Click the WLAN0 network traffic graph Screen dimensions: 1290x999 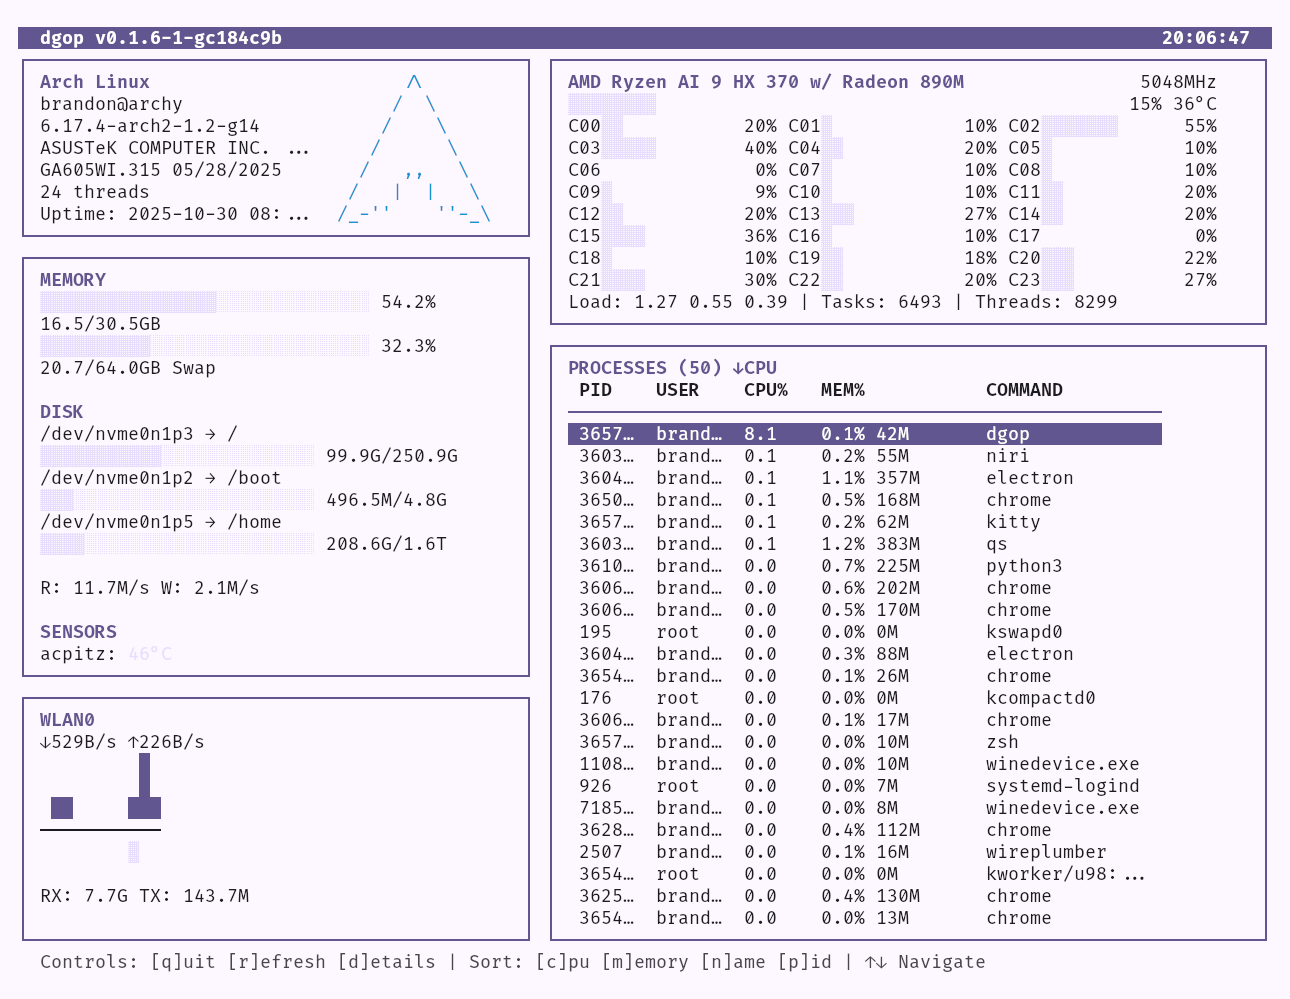click(x=101, y=806)
